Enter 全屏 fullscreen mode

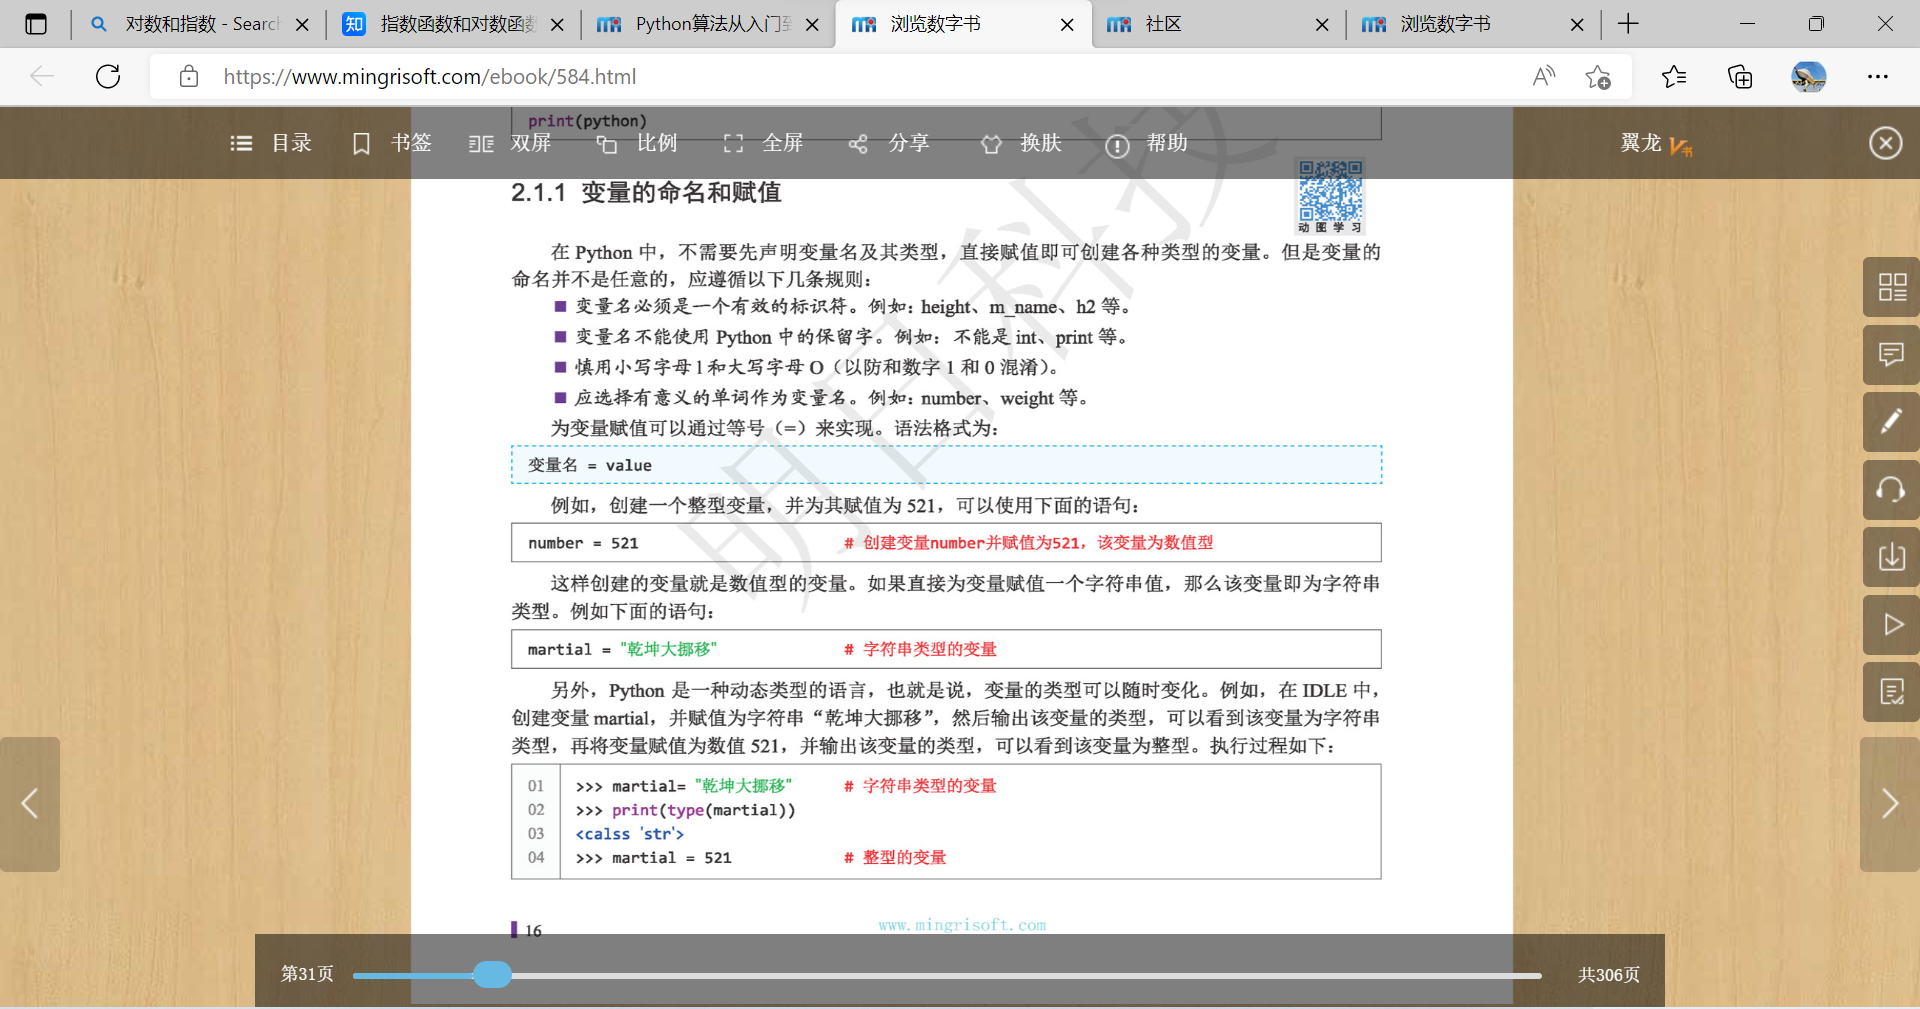[763, 144]
